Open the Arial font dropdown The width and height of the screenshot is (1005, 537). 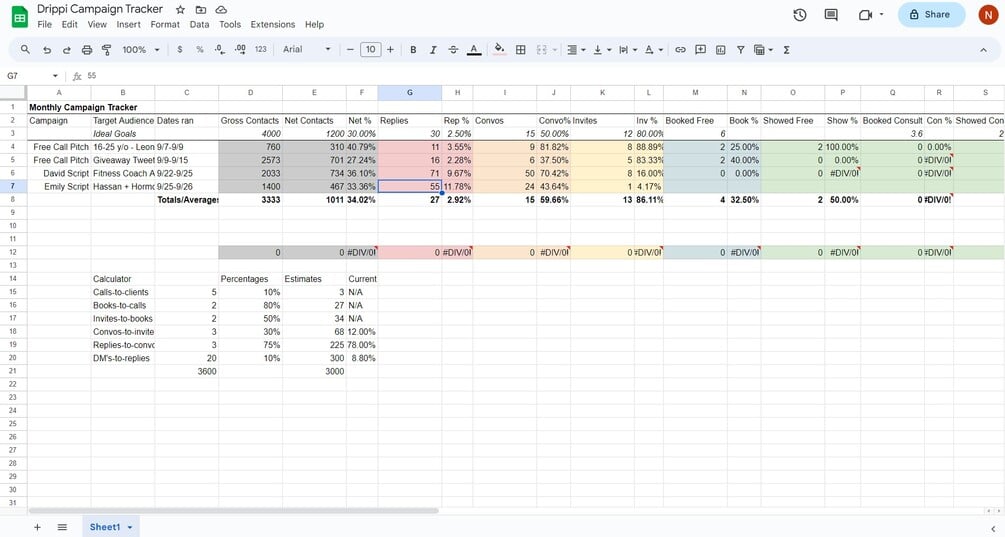(307, 49)
